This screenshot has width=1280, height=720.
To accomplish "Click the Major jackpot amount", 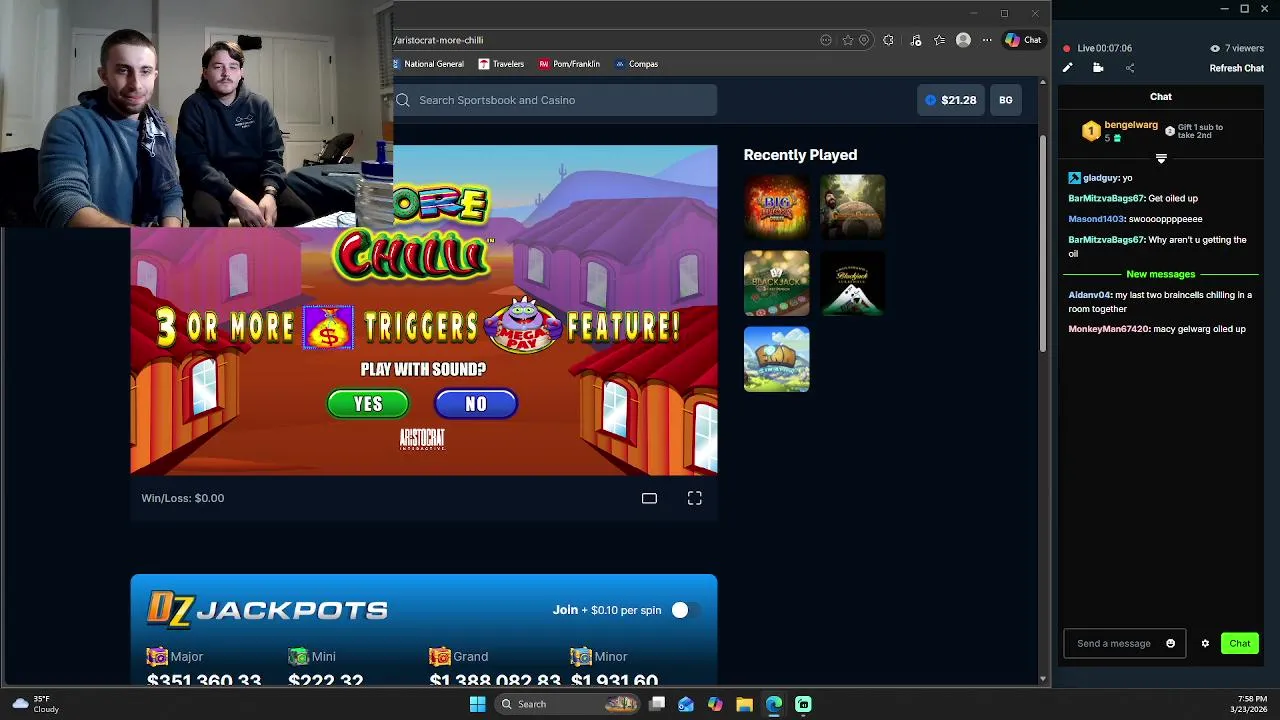I will (x=204, y=679).
